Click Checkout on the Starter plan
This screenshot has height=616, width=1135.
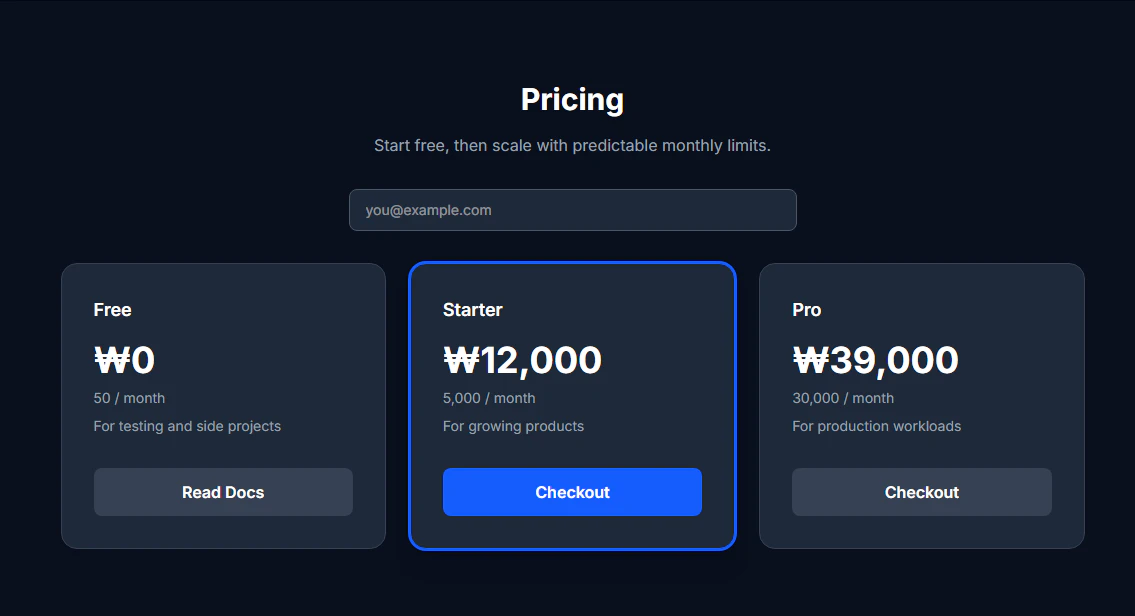click(572, 492)
